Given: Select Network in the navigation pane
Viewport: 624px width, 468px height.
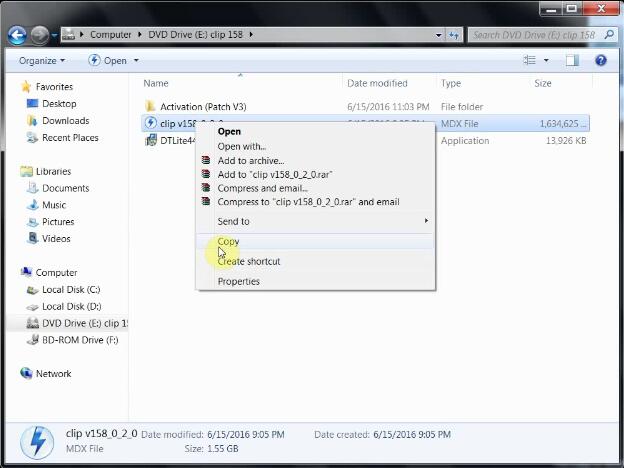Looking at the screenshot, I should tap(53, 374).
